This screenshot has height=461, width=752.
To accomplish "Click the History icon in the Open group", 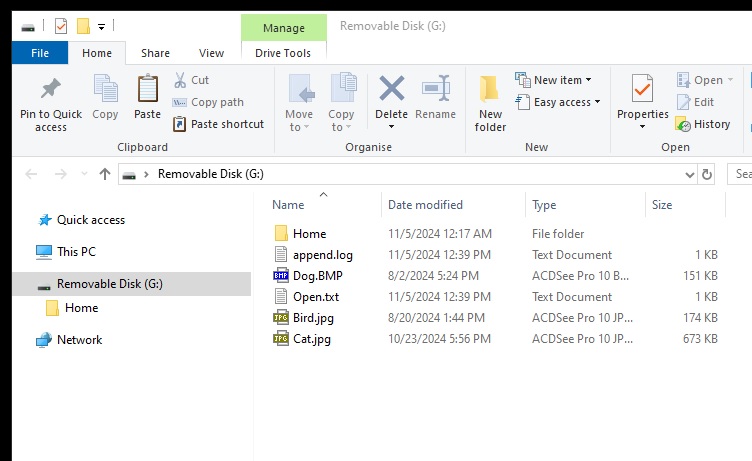I will (683, 124).
